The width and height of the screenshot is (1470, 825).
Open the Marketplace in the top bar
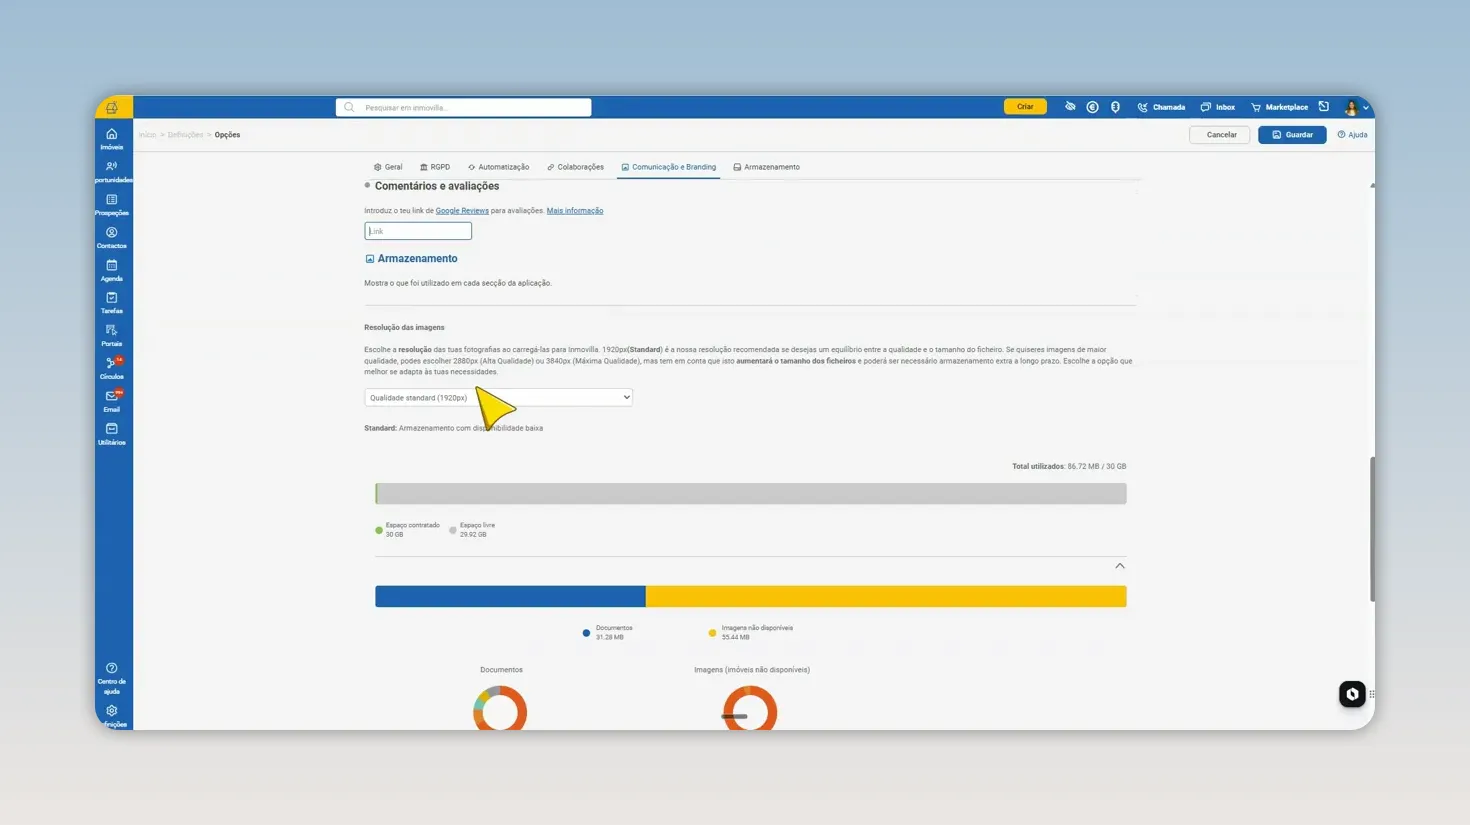(x=1279, y=107)
